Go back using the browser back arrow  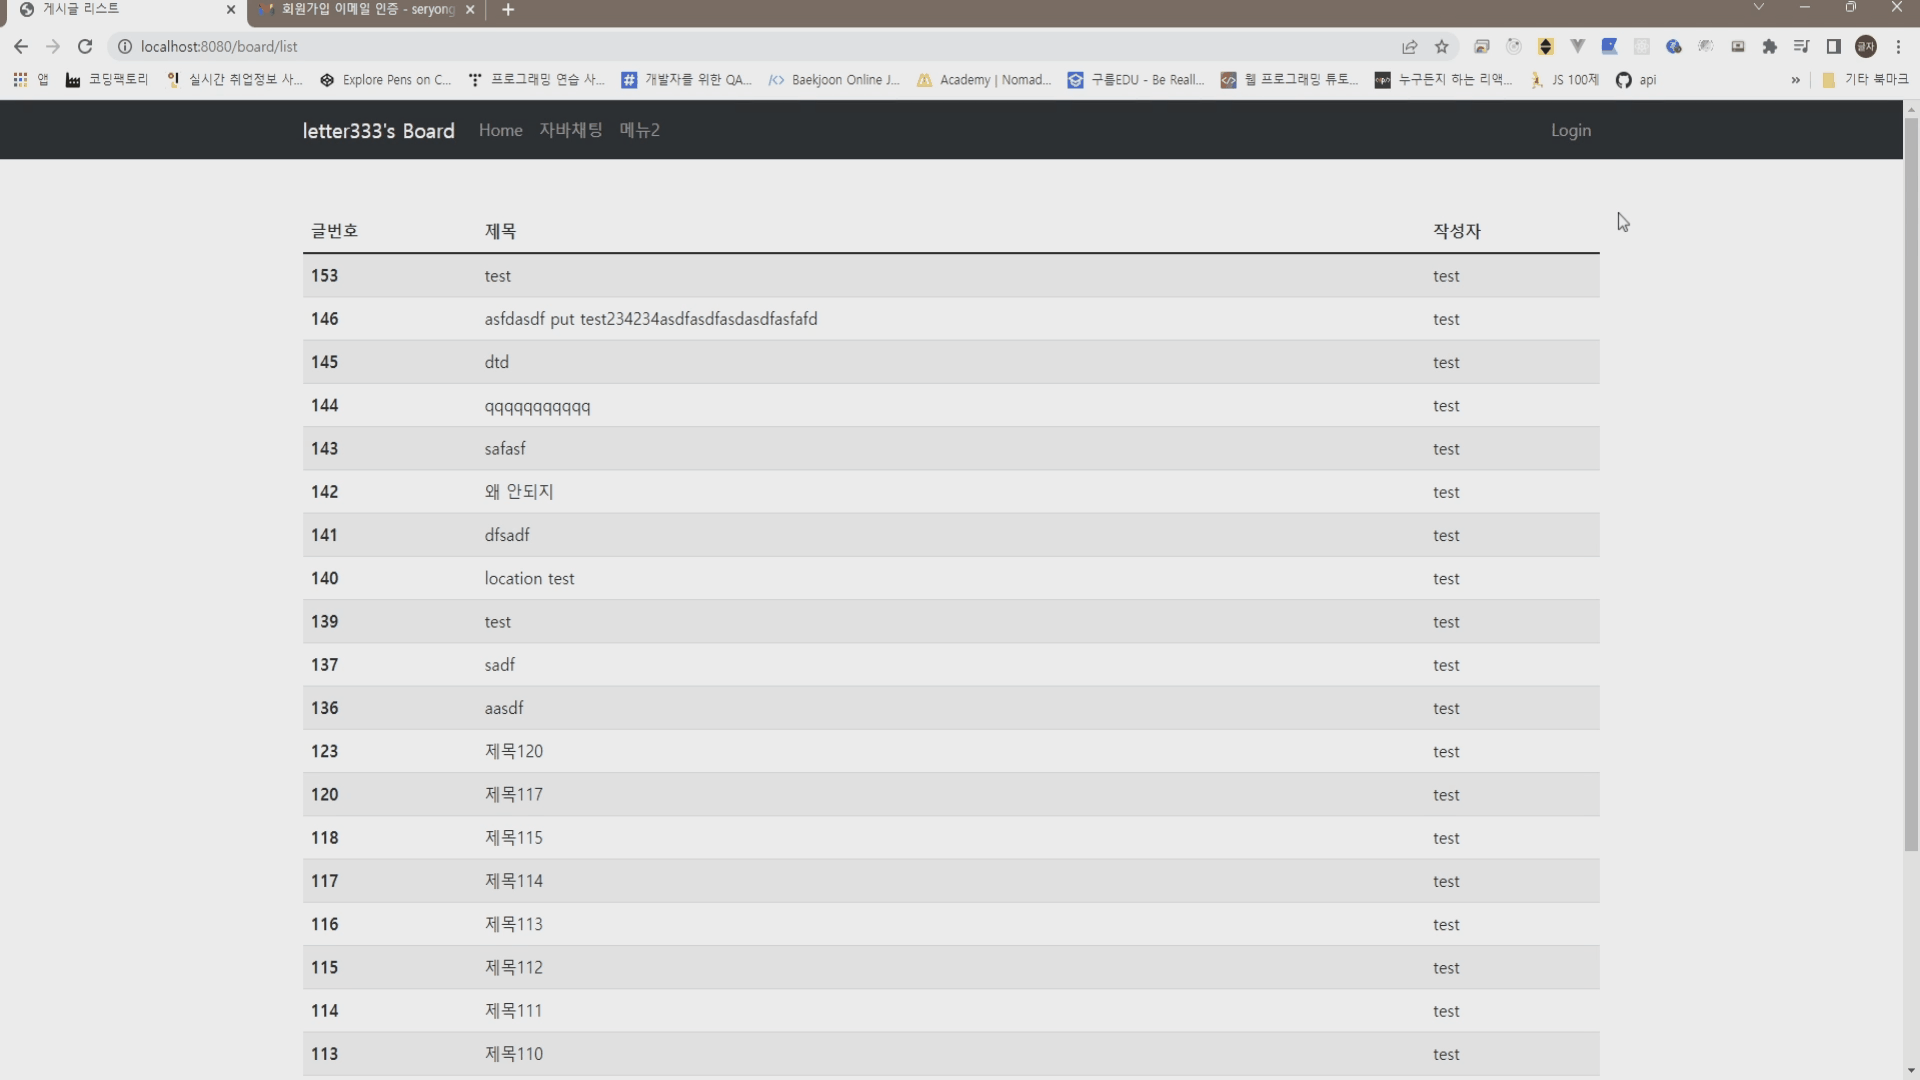pos(21,47)
